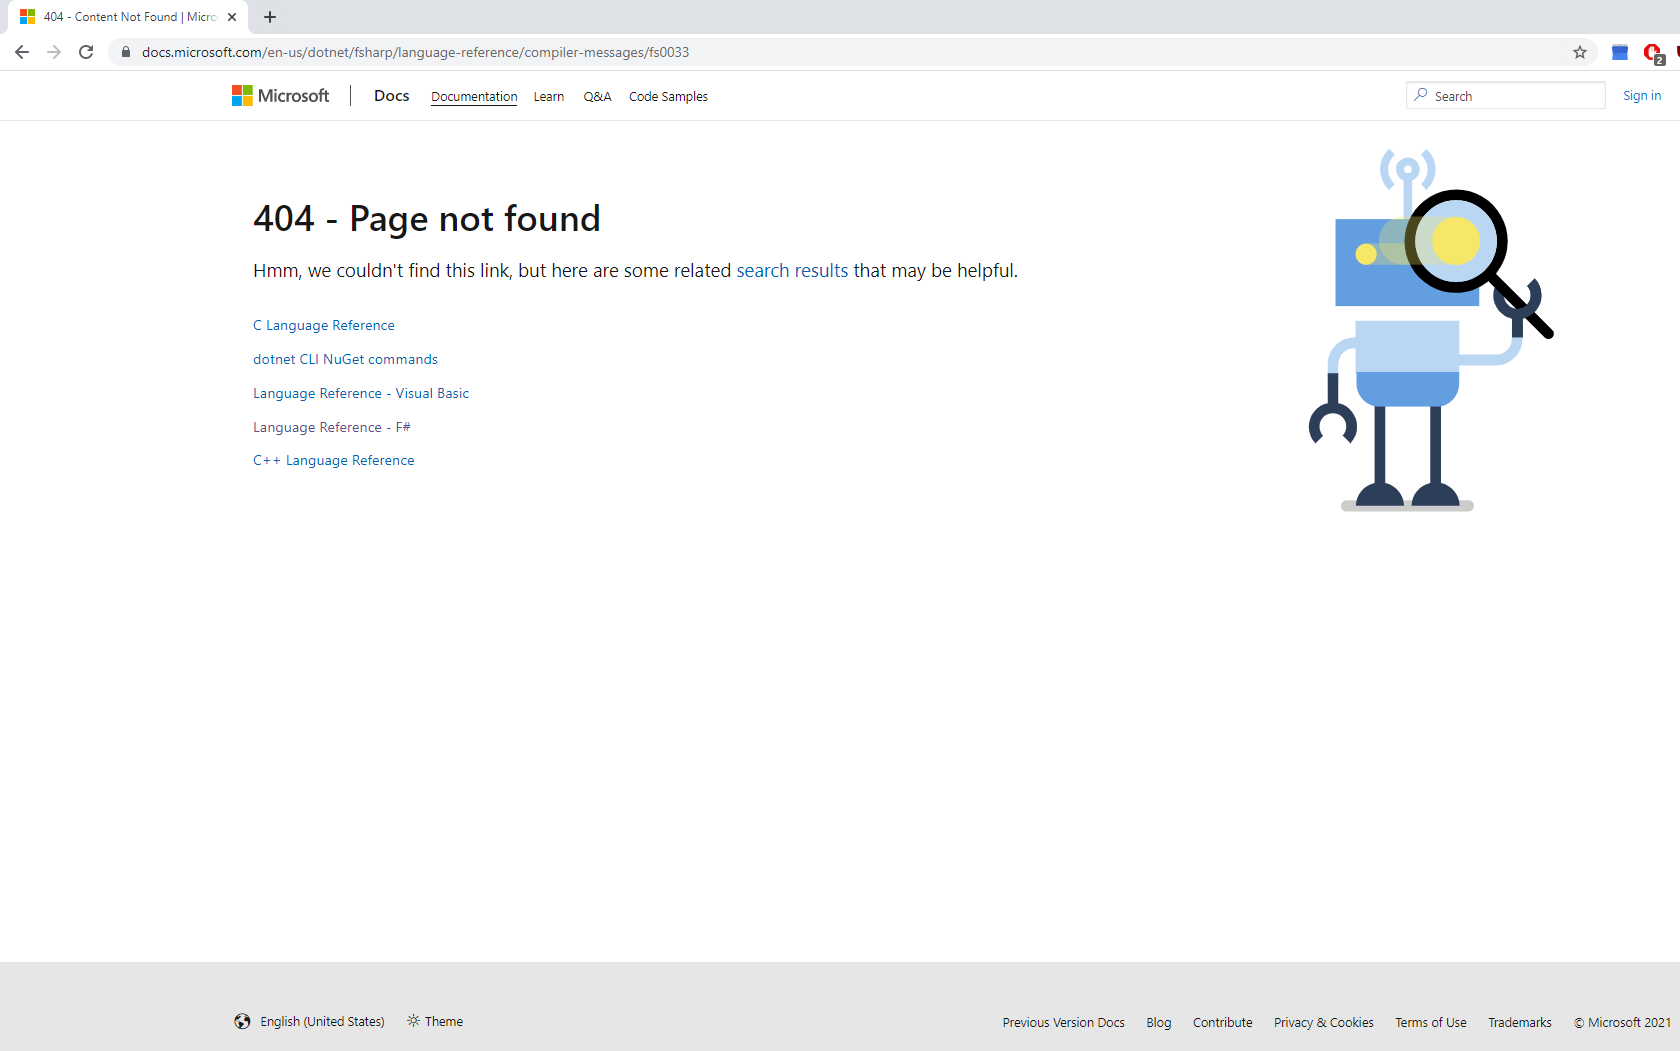Screen dimensions: 1680x1051
Task: Click the padlock icon in the address bar
Action: [124, 52]
